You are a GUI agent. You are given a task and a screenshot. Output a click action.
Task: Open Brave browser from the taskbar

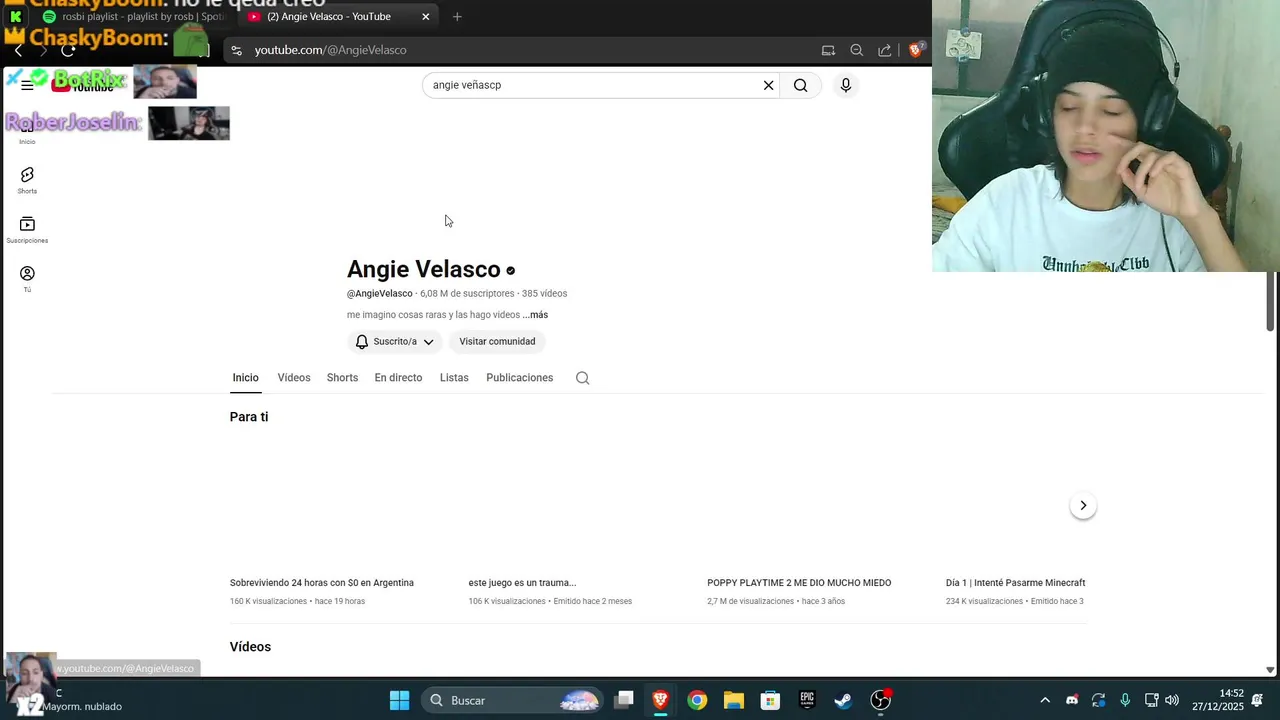[x=660, y=700]
